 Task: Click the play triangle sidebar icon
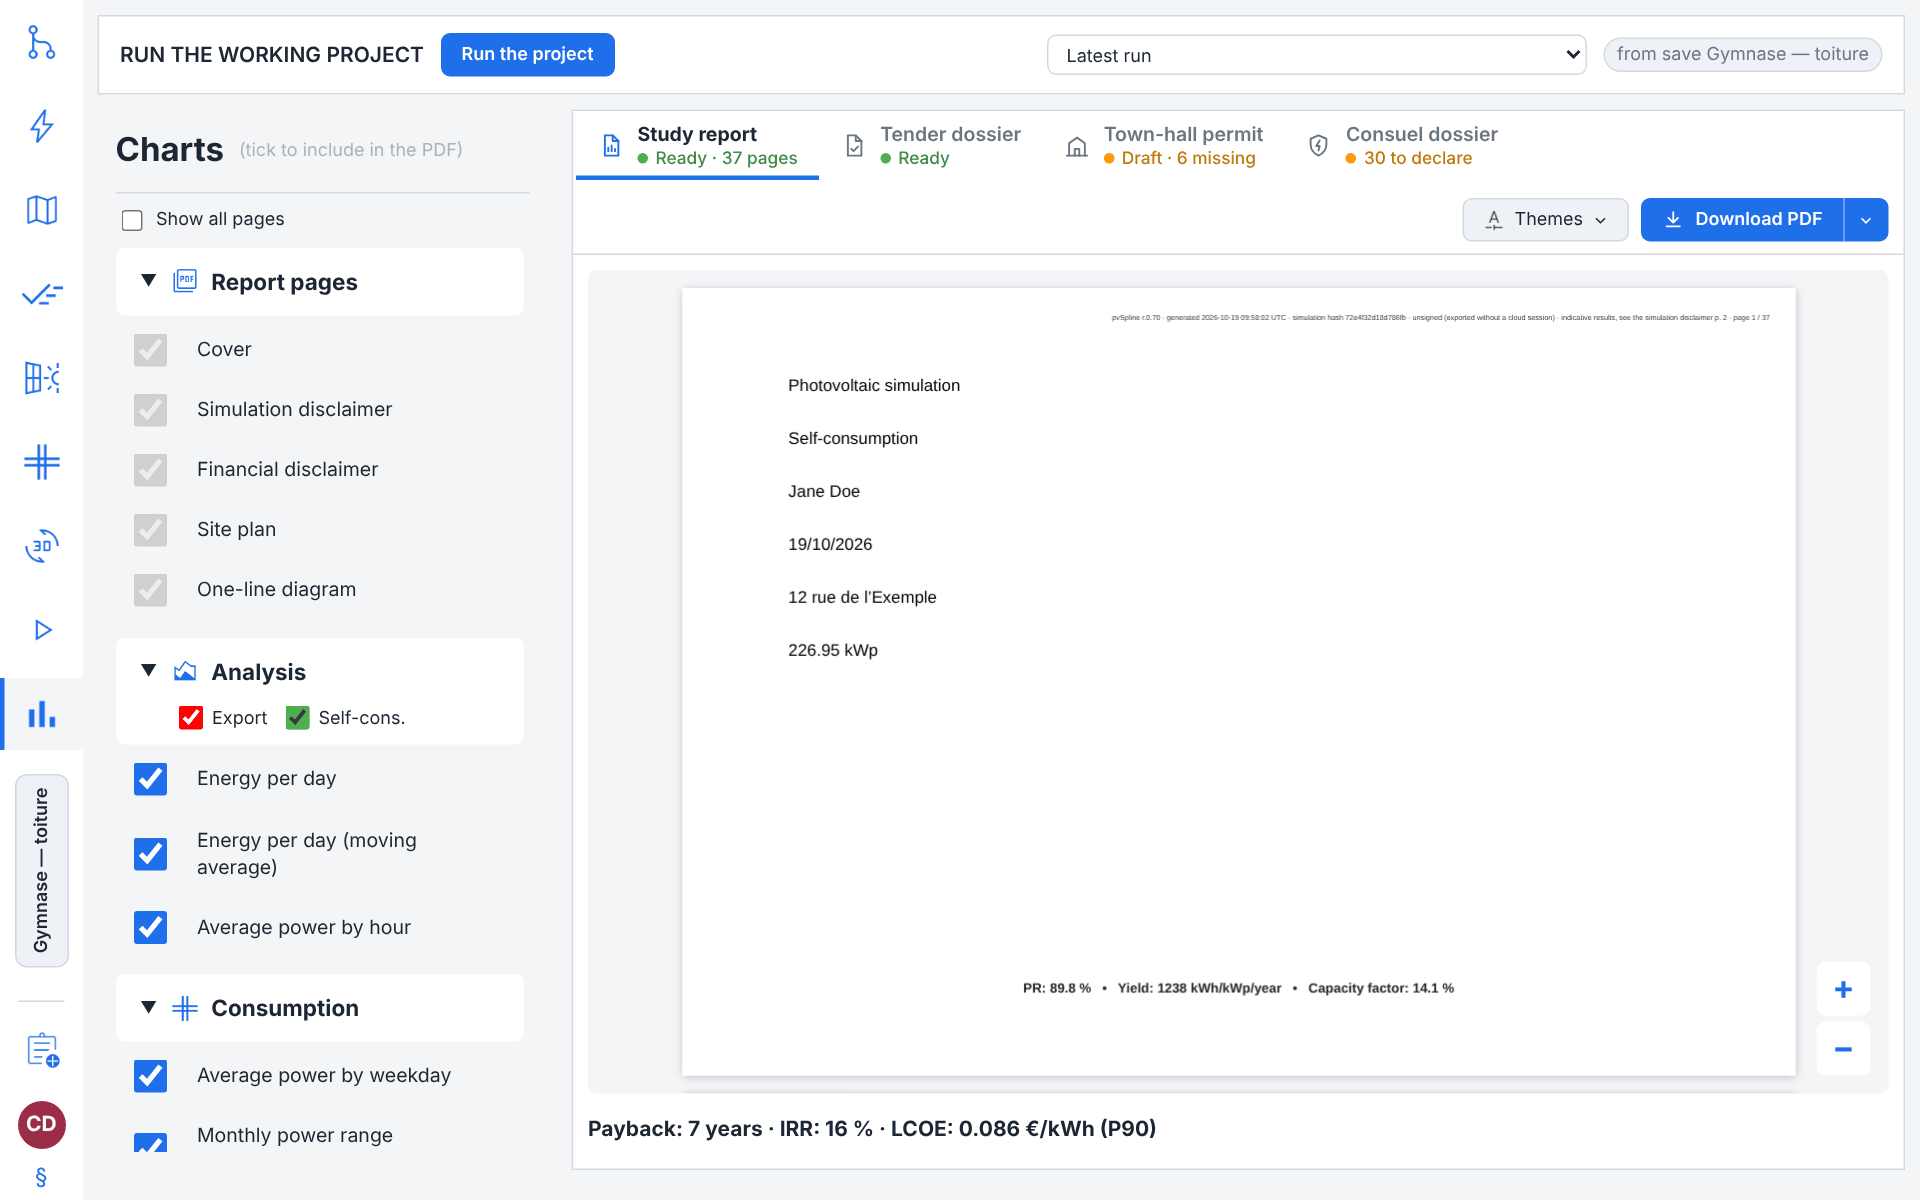[42, 630]
